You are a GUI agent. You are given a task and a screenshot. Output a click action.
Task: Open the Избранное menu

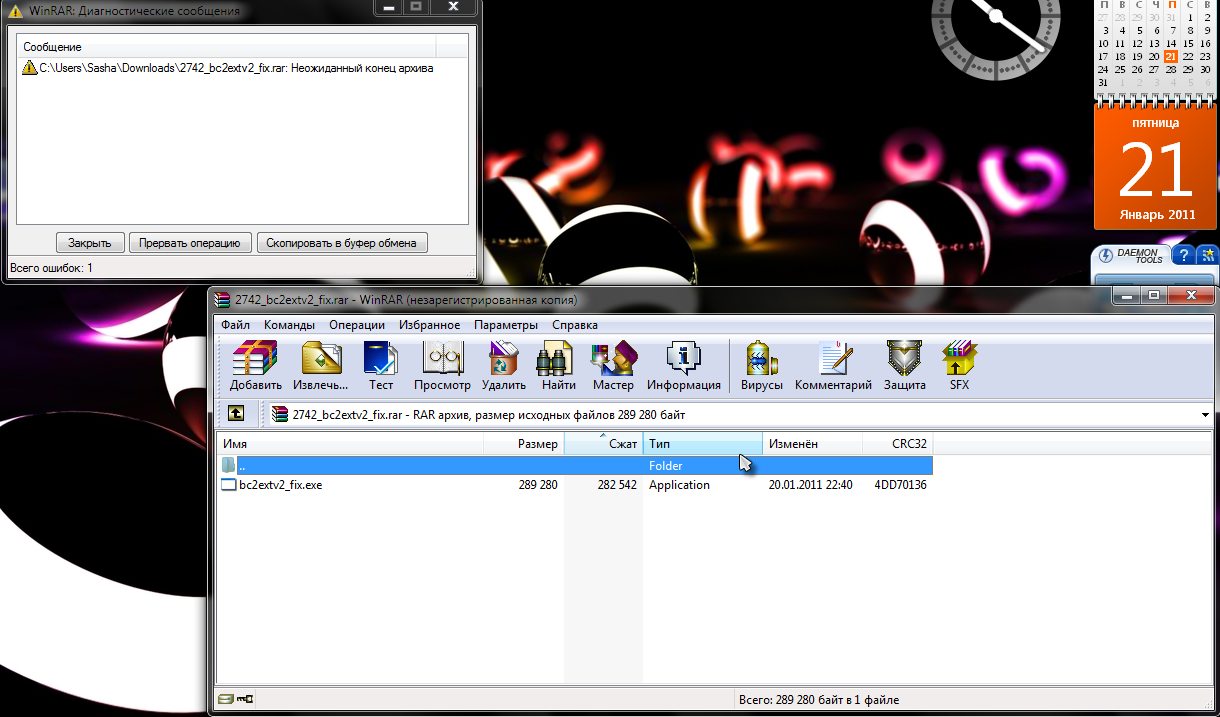(430, 325)
